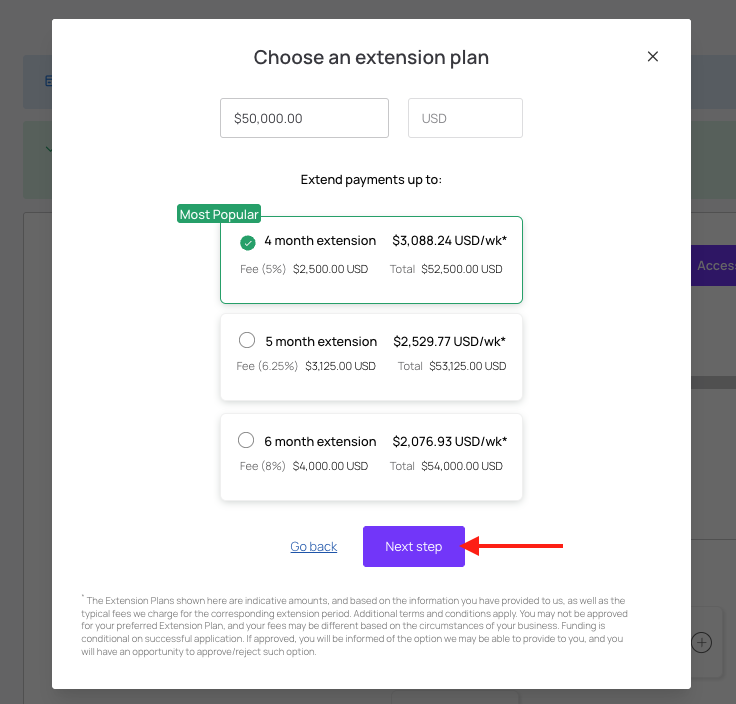
Task: Click the purple Access button behind dialog
Action: (x=713, y=266)
